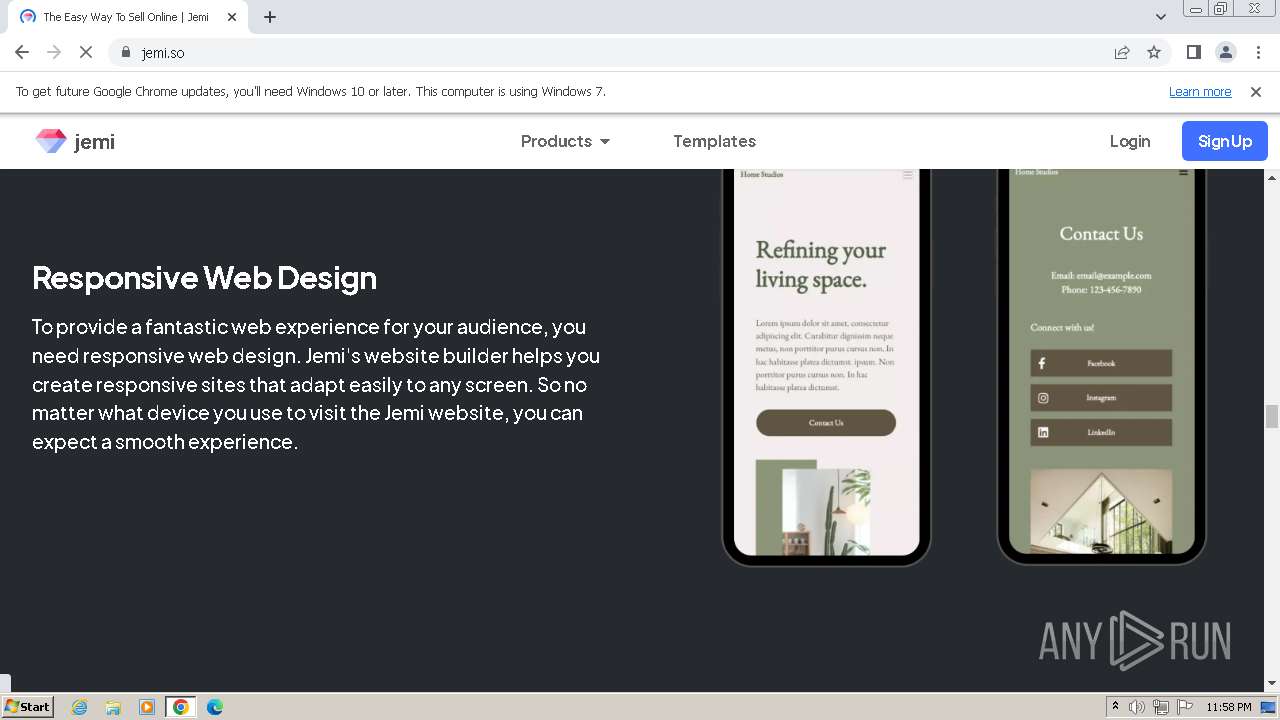The height and width of the screenshot is (720, 1280).
Task: Click the Chrome taskbar icon
Action: tap(181, 707)
